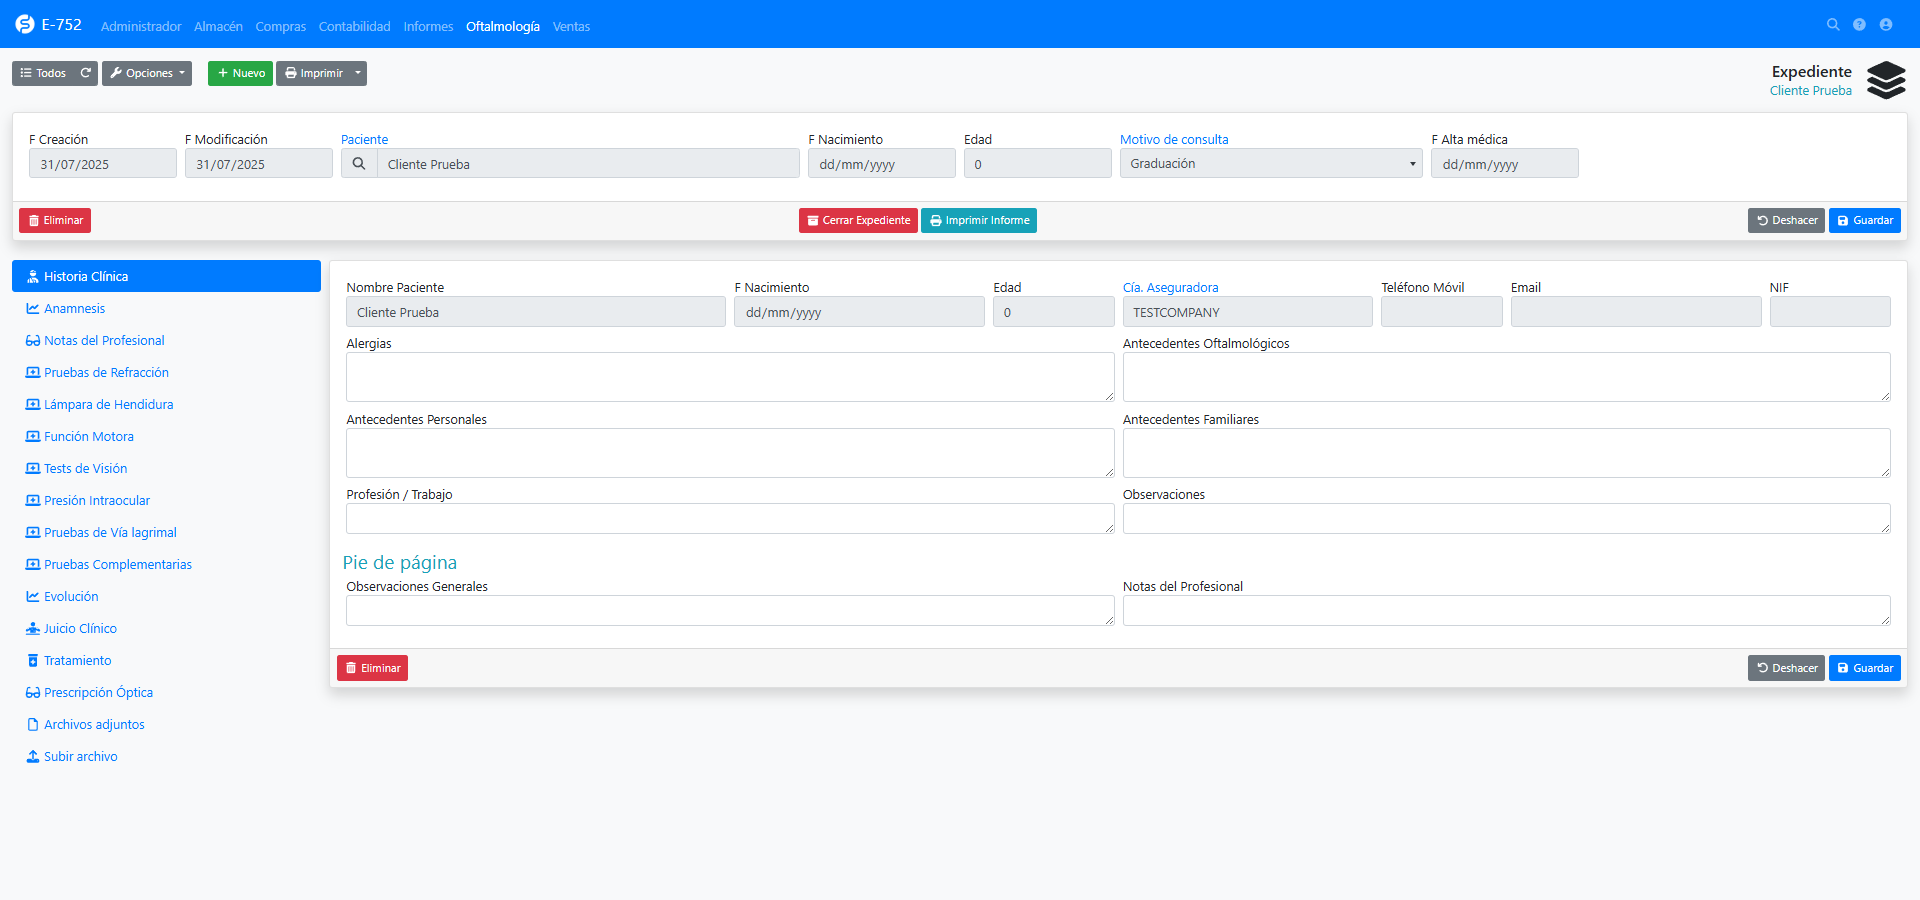Select the Presión Intraocular section
This screenshot has width=1920, height=900.
click(97, 501)
